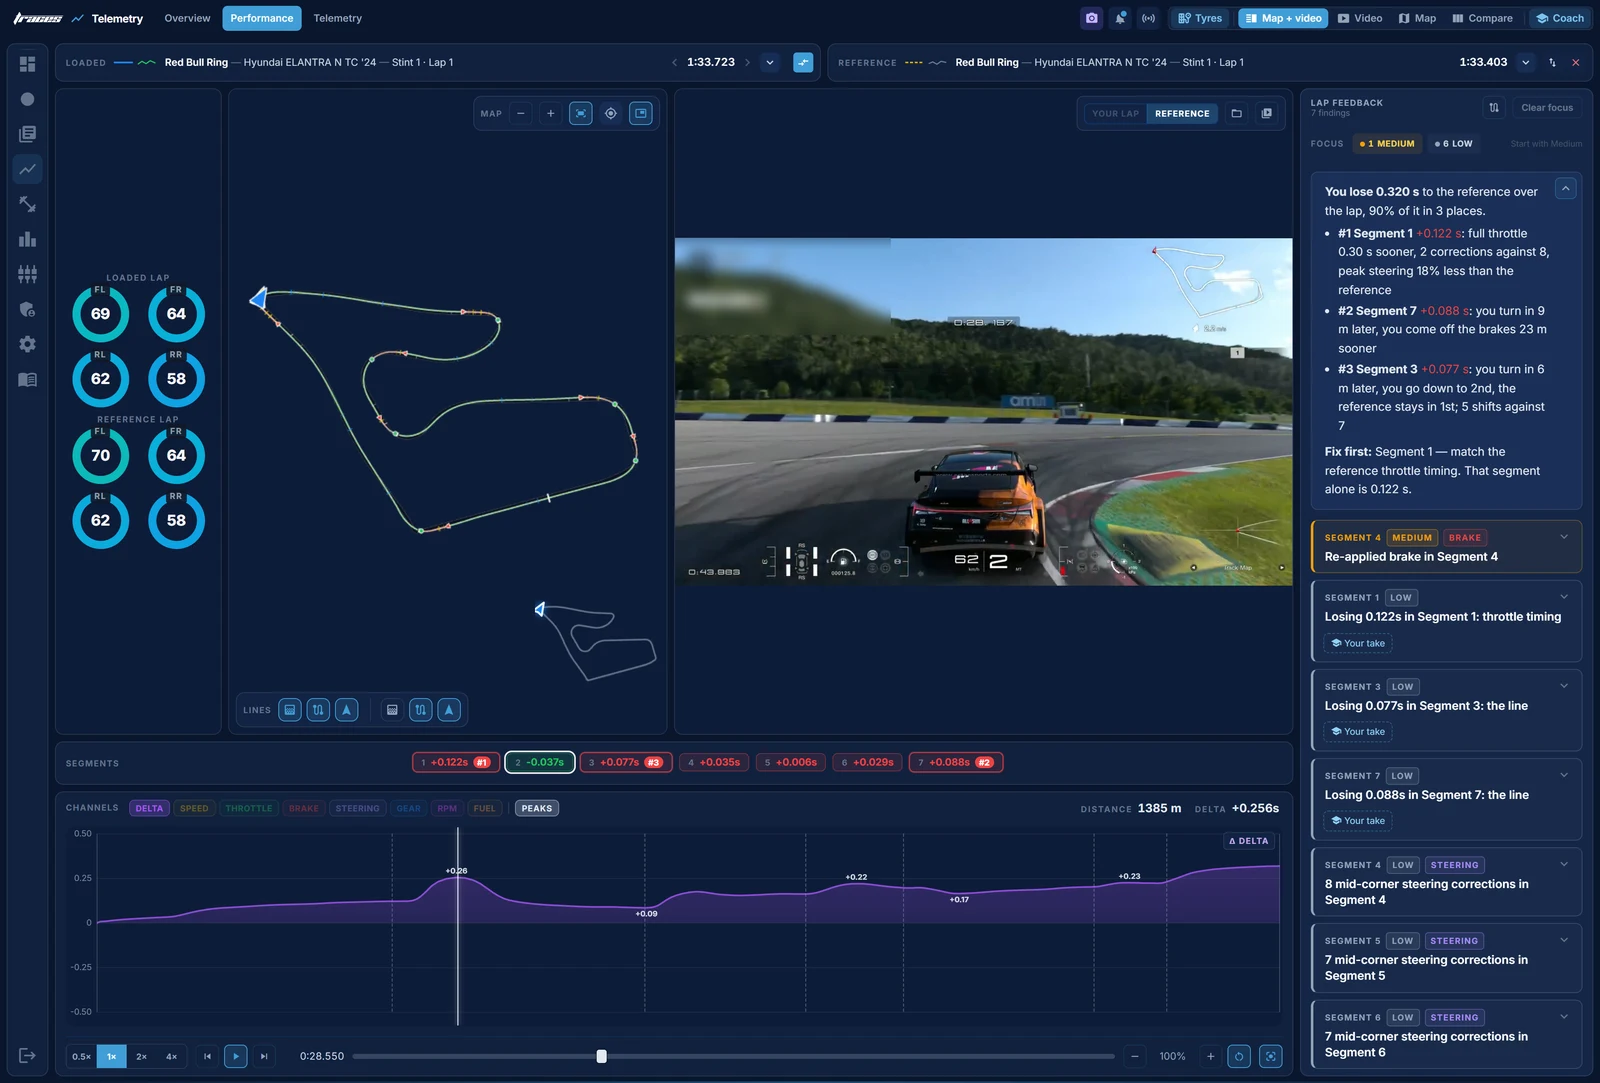The width and height of the screenshot is (1600, 1083).
Task: Set playback speed to 2x
Action: 142,1056
